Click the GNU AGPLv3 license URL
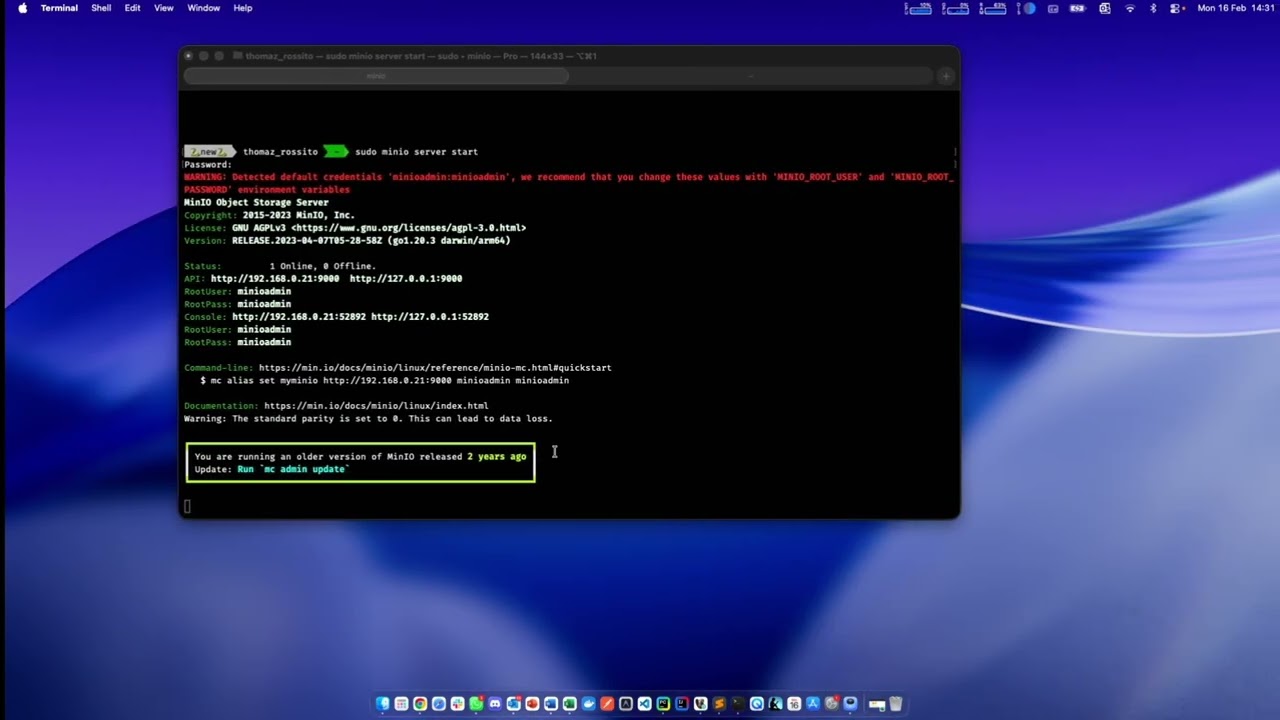The height and width of the screenshot is (720, 1280). click(408, 228)
